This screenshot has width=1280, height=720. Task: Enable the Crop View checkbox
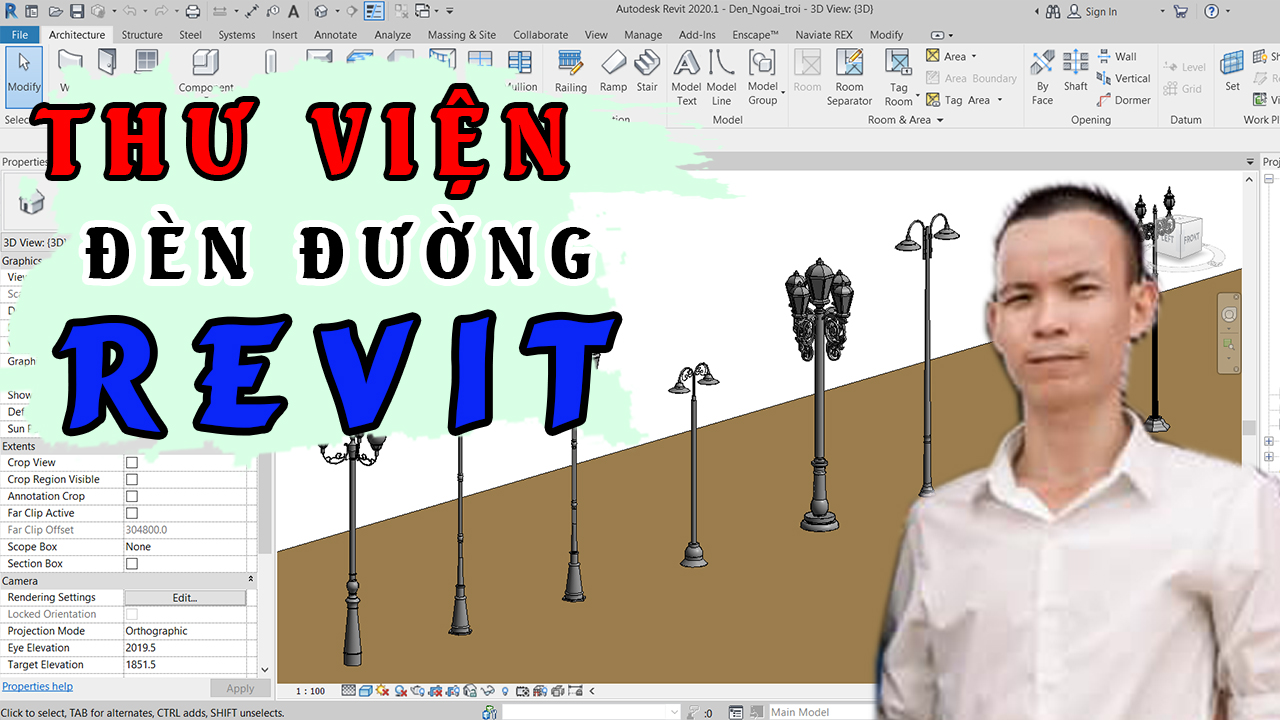131,463
